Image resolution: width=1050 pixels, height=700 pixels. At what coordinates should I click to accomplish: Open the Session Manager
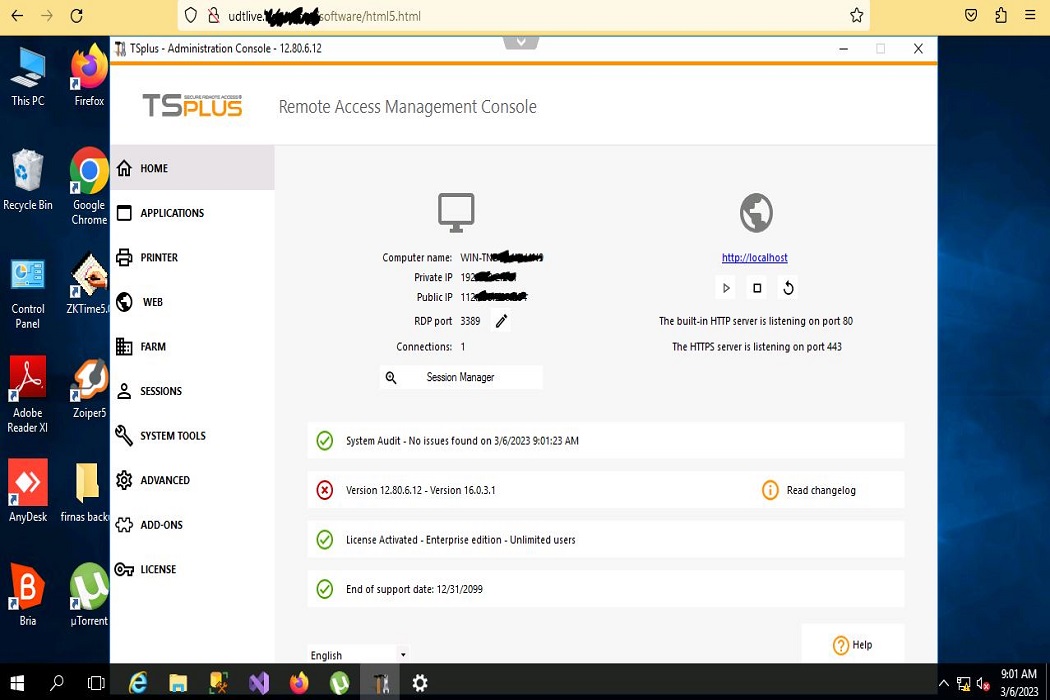click(460, 377)
